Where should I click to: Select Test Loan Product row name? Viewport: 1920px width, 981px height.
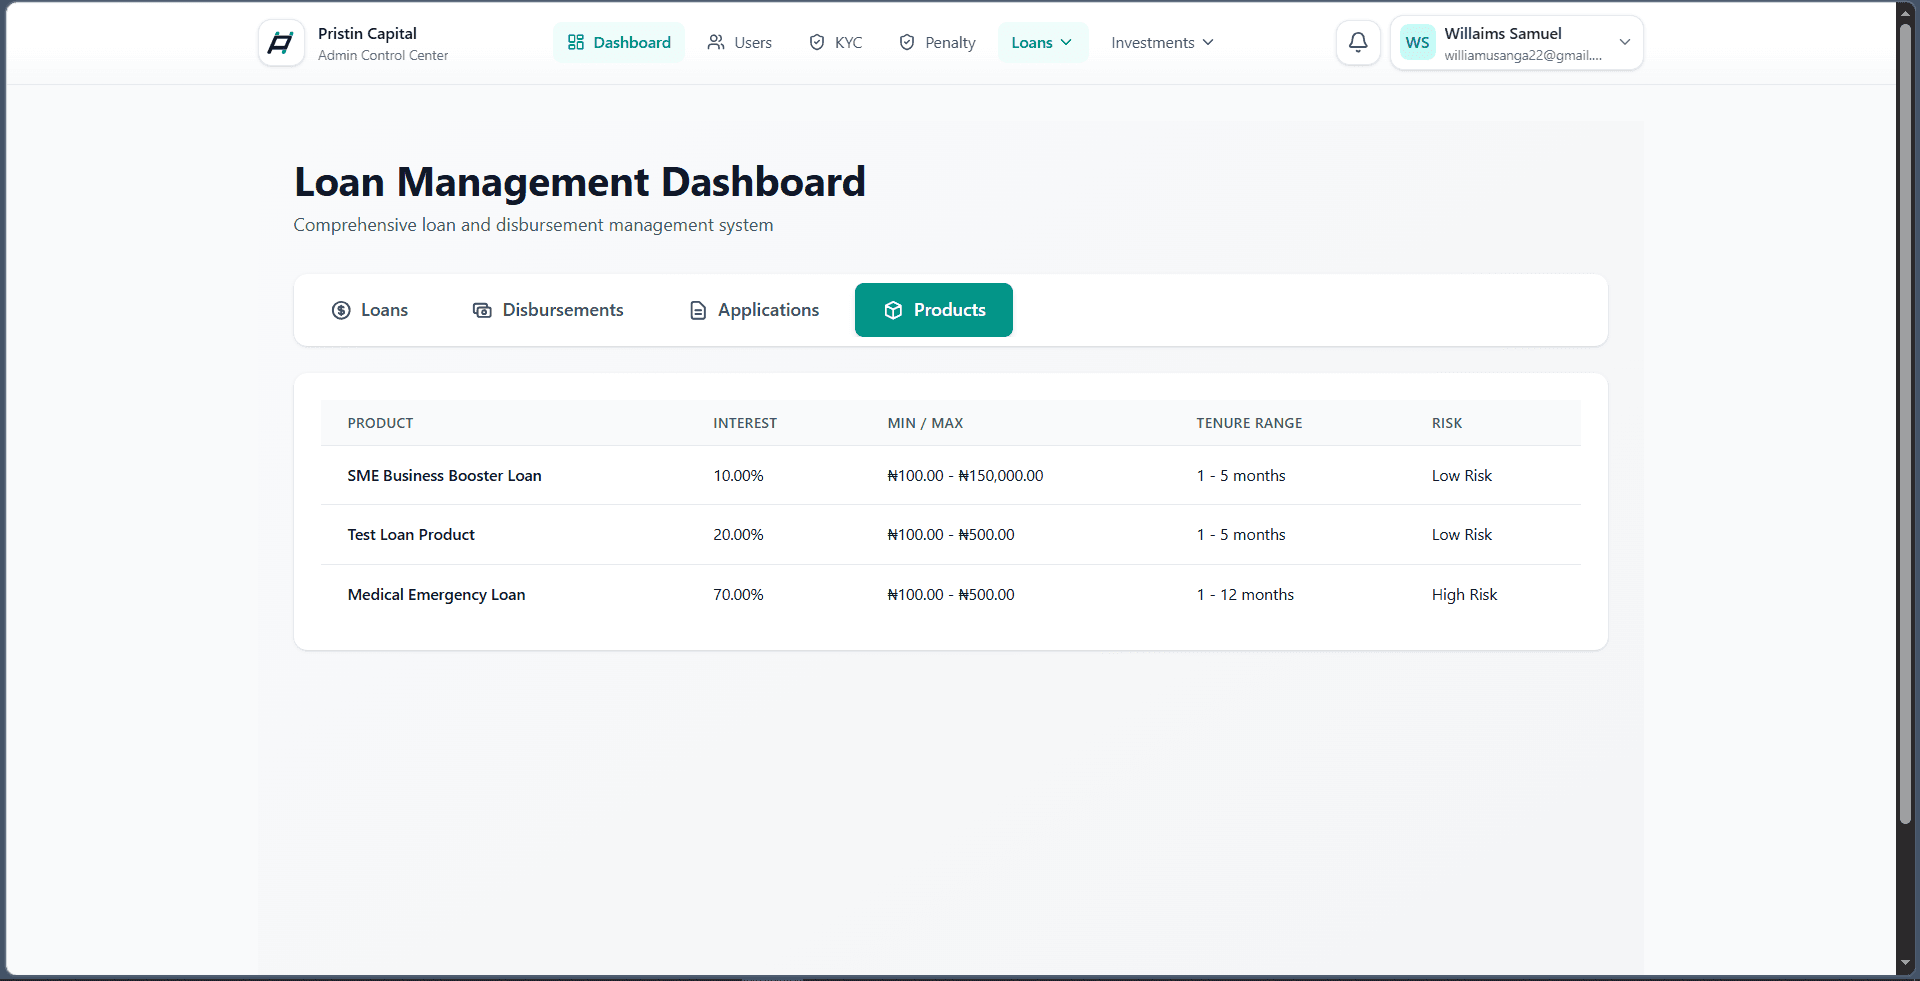click(411, 534)
